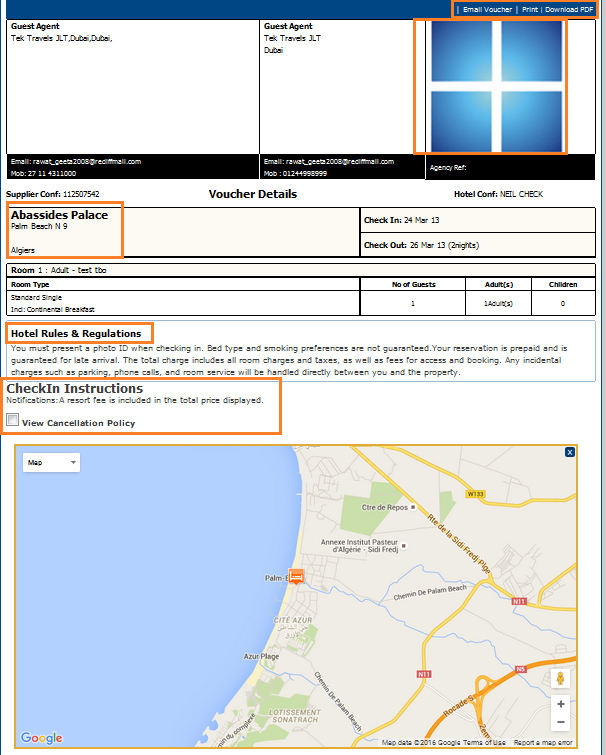The height and width of the screenshot is (755, 606).
Task: Open the map Terms of Use link
Action: pos(486,743)
